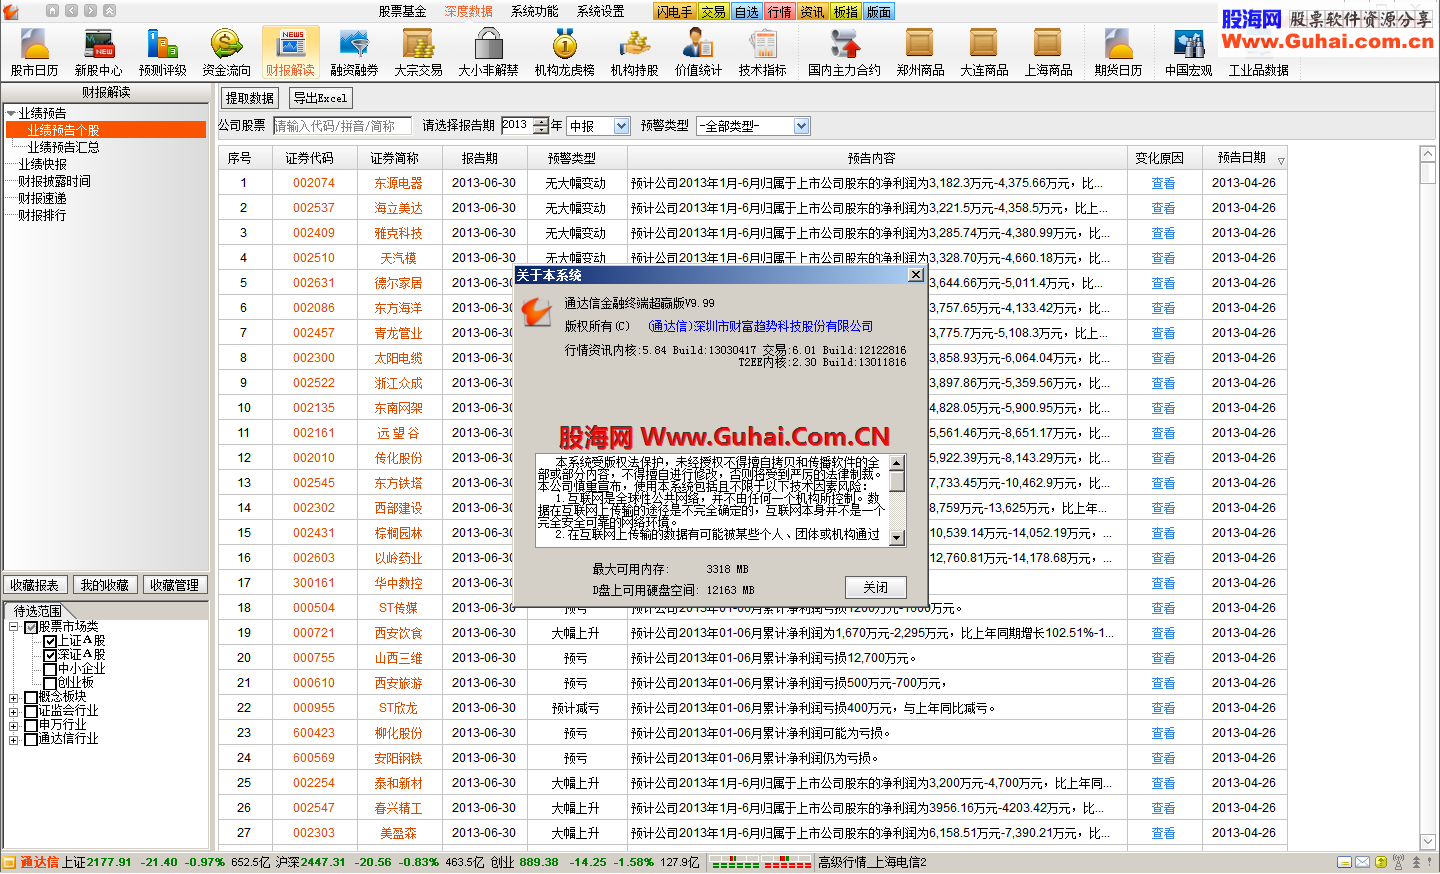
Task: Collapse the 业绩预告 tree node
Action: 11,113
